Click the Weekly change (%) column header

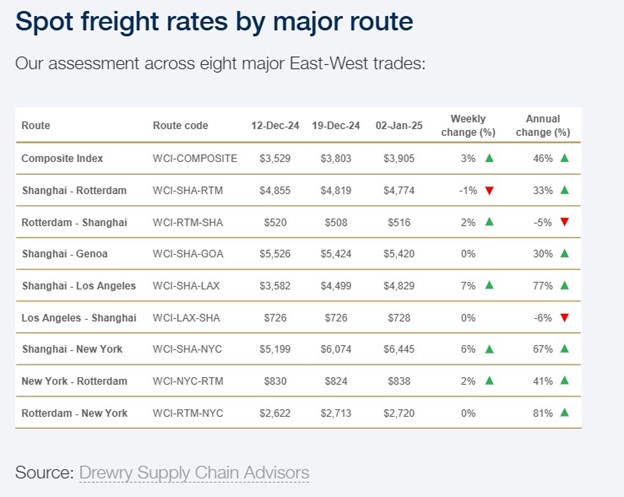468,125
